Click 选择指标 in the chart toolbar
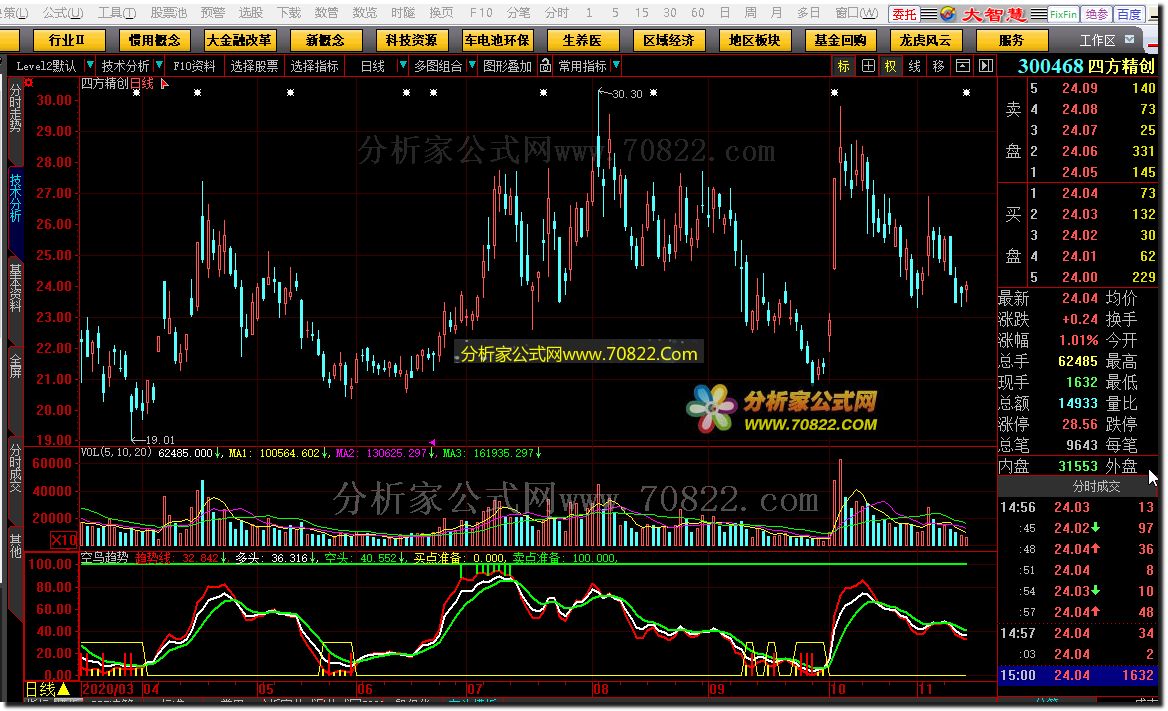 click(314, 66)
